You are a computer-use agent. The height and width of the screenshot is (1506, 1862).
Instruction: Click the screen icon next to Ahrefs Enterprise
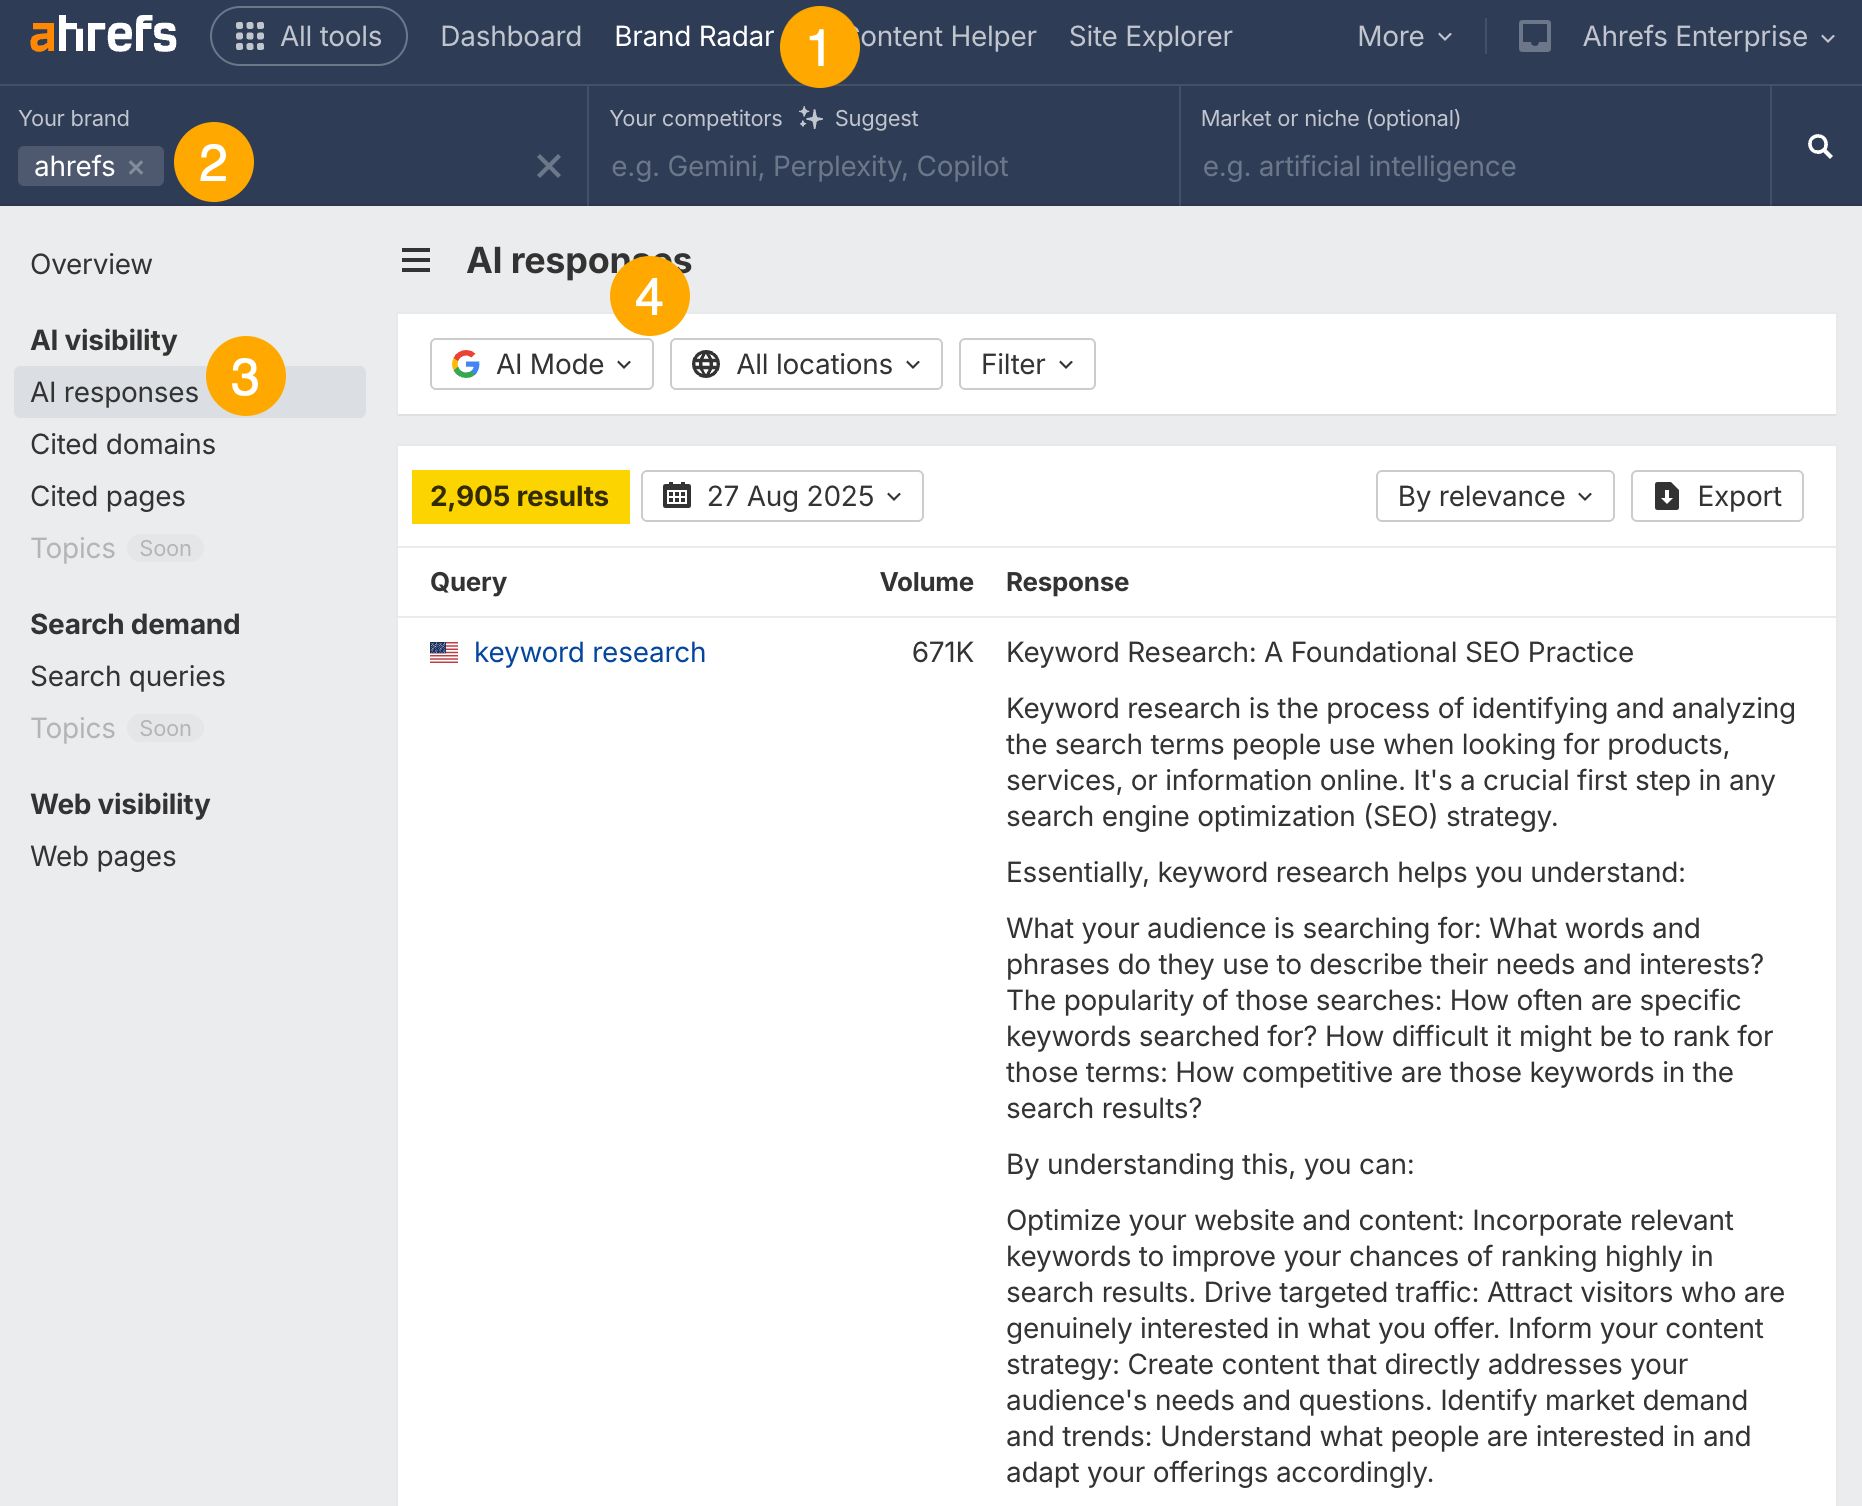[x=1533, y=35]
